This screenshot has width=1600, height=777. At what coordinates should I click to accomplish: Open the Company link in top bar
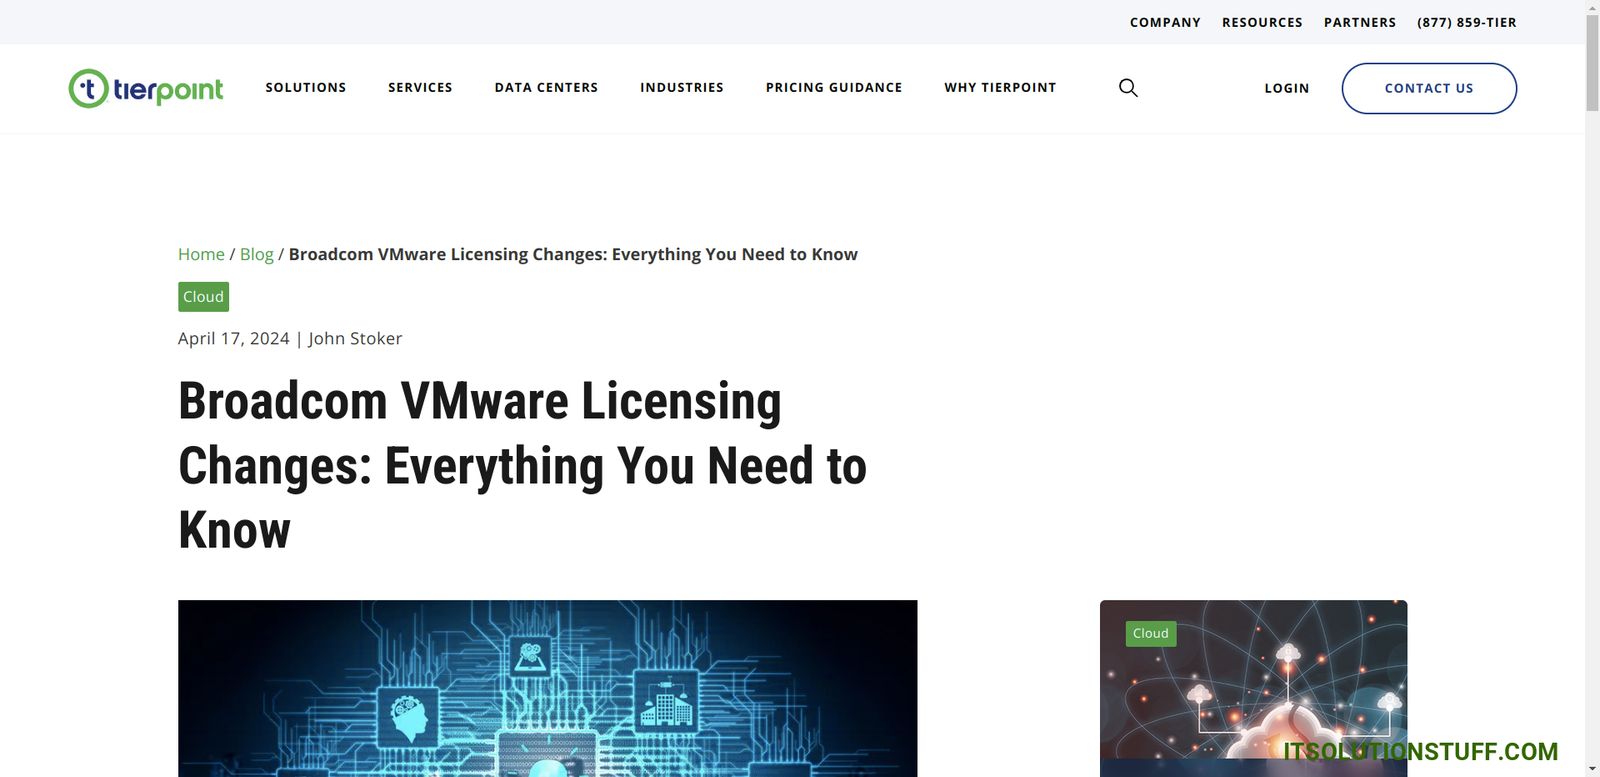tap(1165, 22)
